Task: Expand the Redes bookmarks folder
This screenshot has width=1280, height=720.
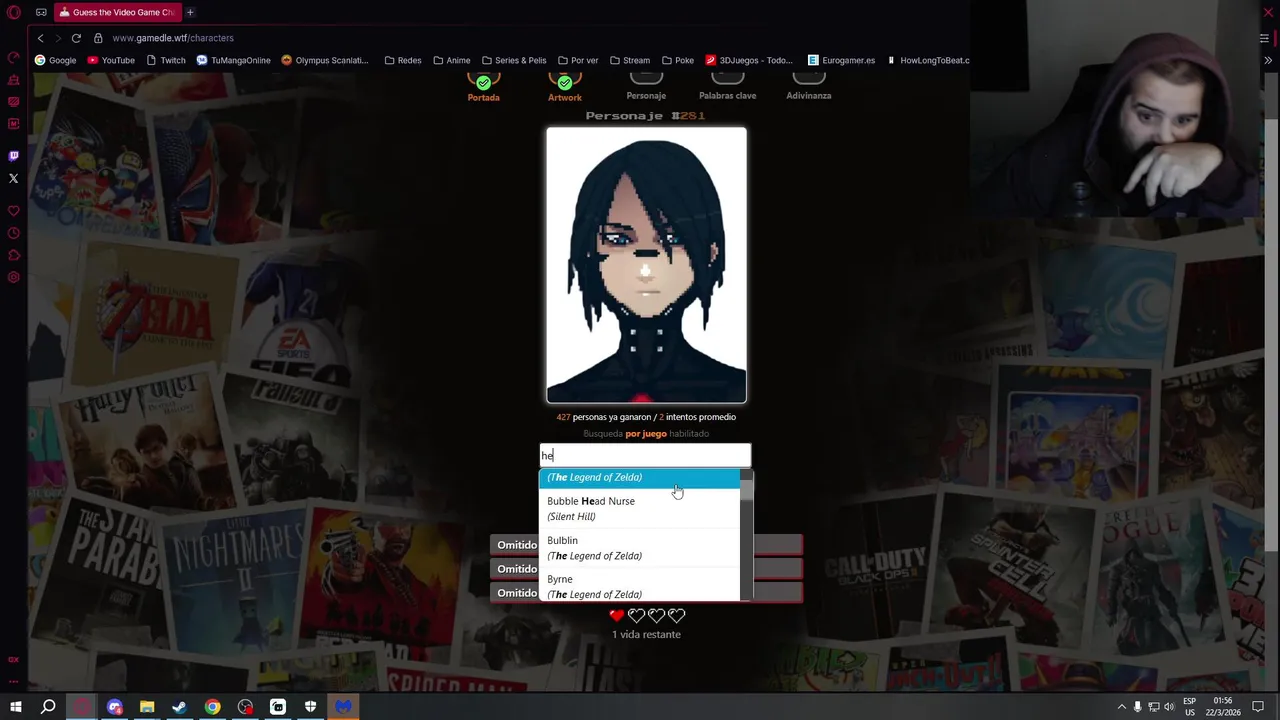Action: [403, 60]
